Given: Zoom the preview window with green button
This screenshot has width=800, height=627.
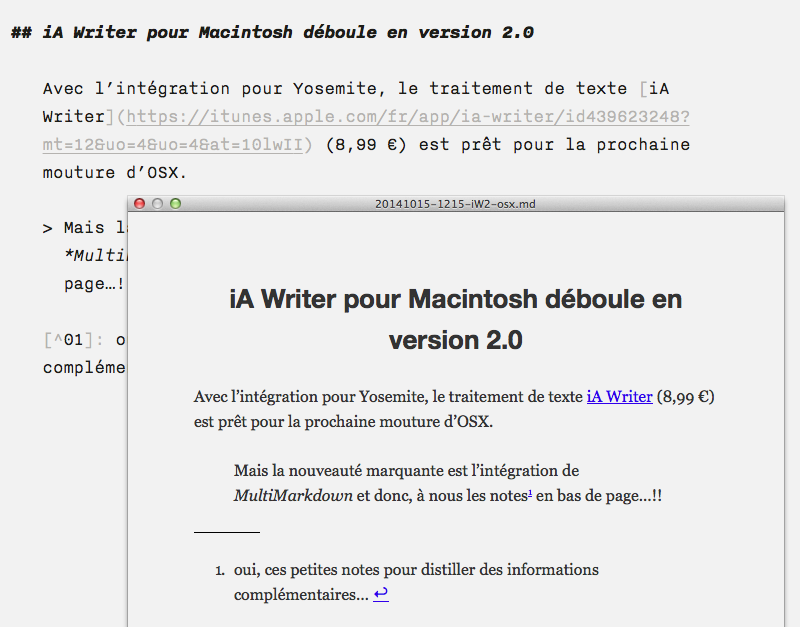Looking at the screenshot, I should (176, 204).
